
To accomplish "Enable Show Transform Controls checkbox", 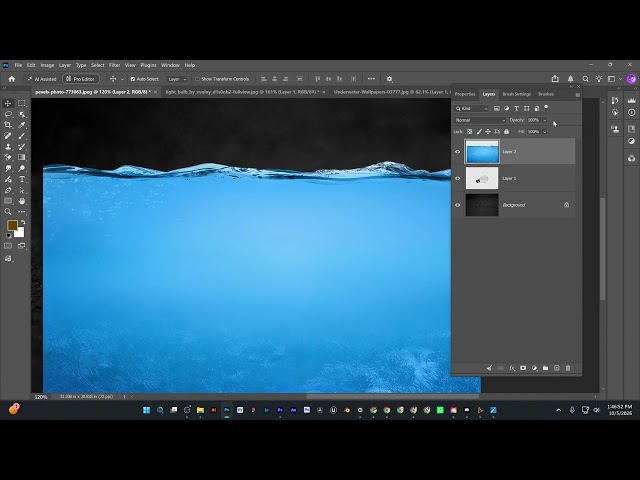I will coord(197,79).
